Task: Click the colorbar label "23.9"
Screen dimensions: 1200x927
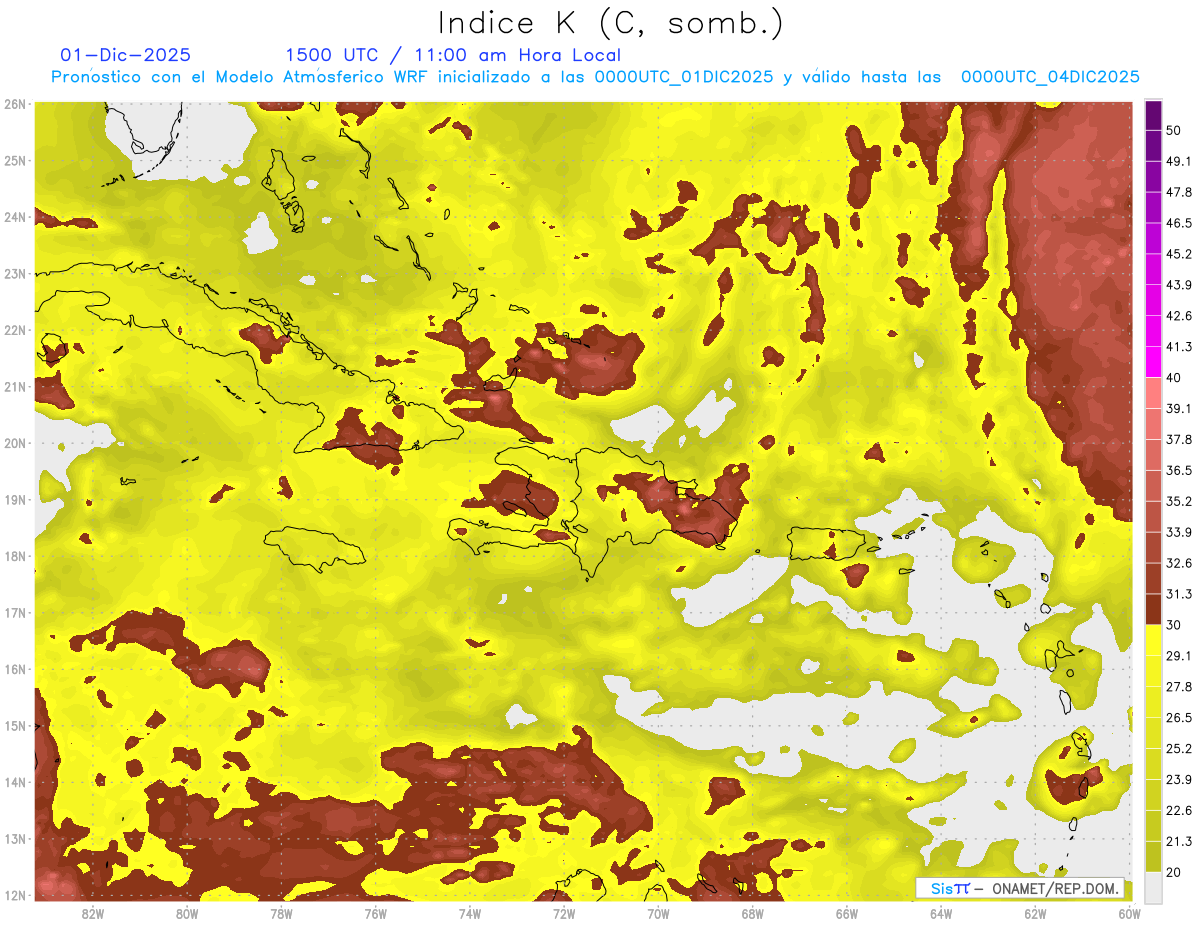Action: click(1179, 780)
